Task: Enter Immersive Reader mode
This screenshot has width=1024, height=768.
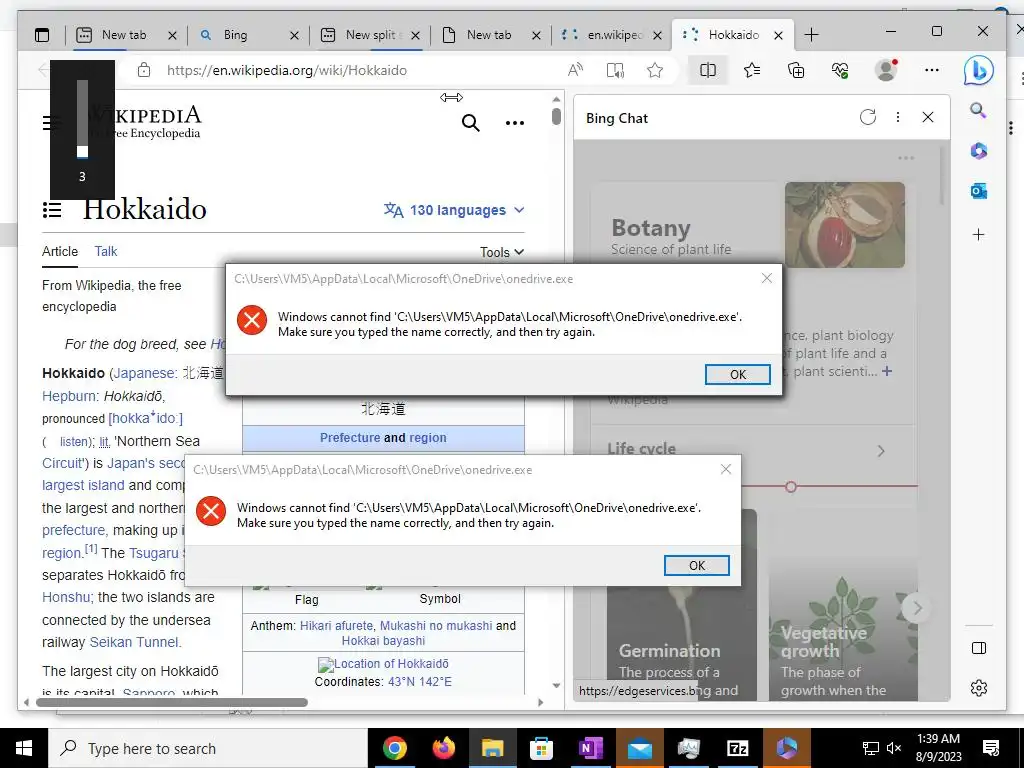Action: tap(615, 70)
